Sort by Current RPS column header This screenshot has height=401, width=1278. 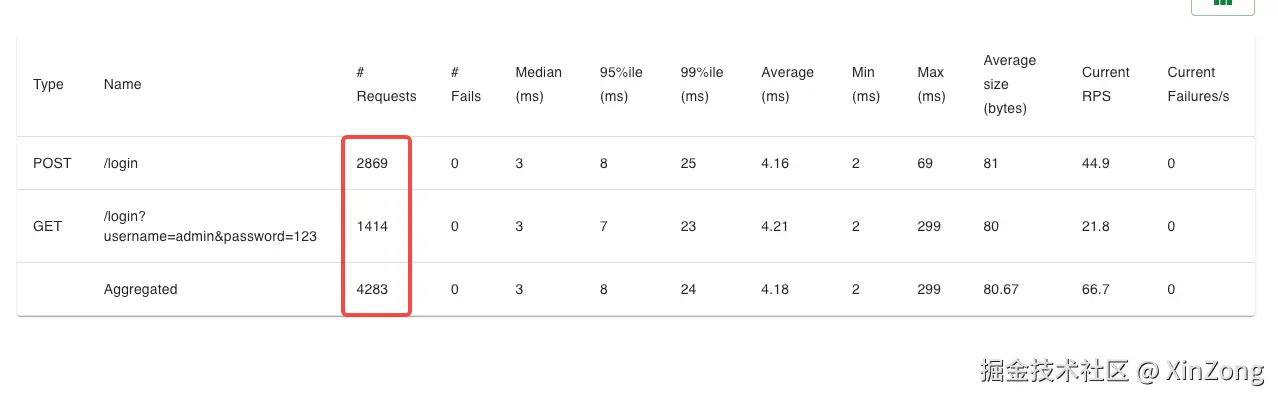pos(1105,85)
